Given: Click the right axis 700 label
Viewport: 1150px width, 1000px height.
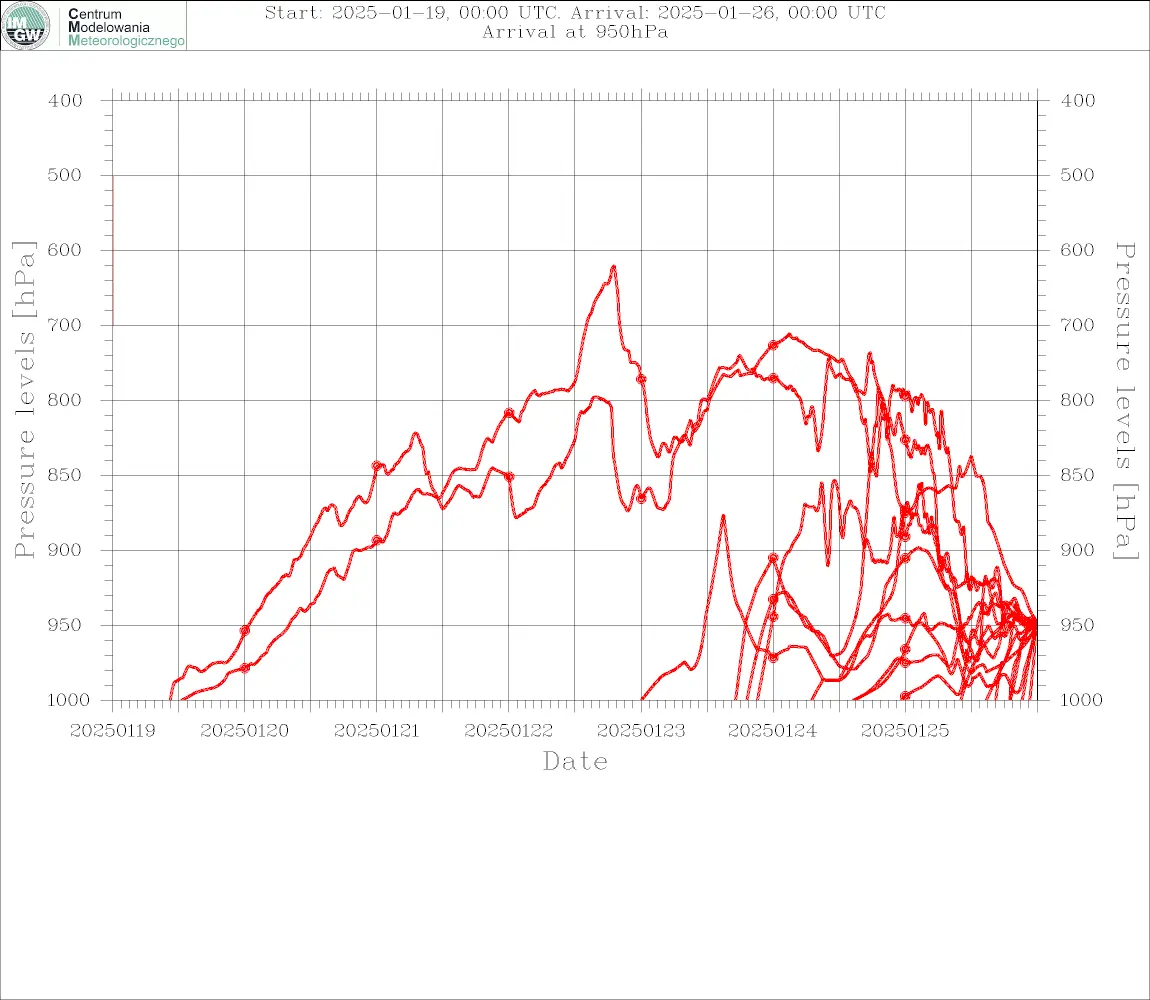Looking at the screenshot, I should [x=1077, y=324].
